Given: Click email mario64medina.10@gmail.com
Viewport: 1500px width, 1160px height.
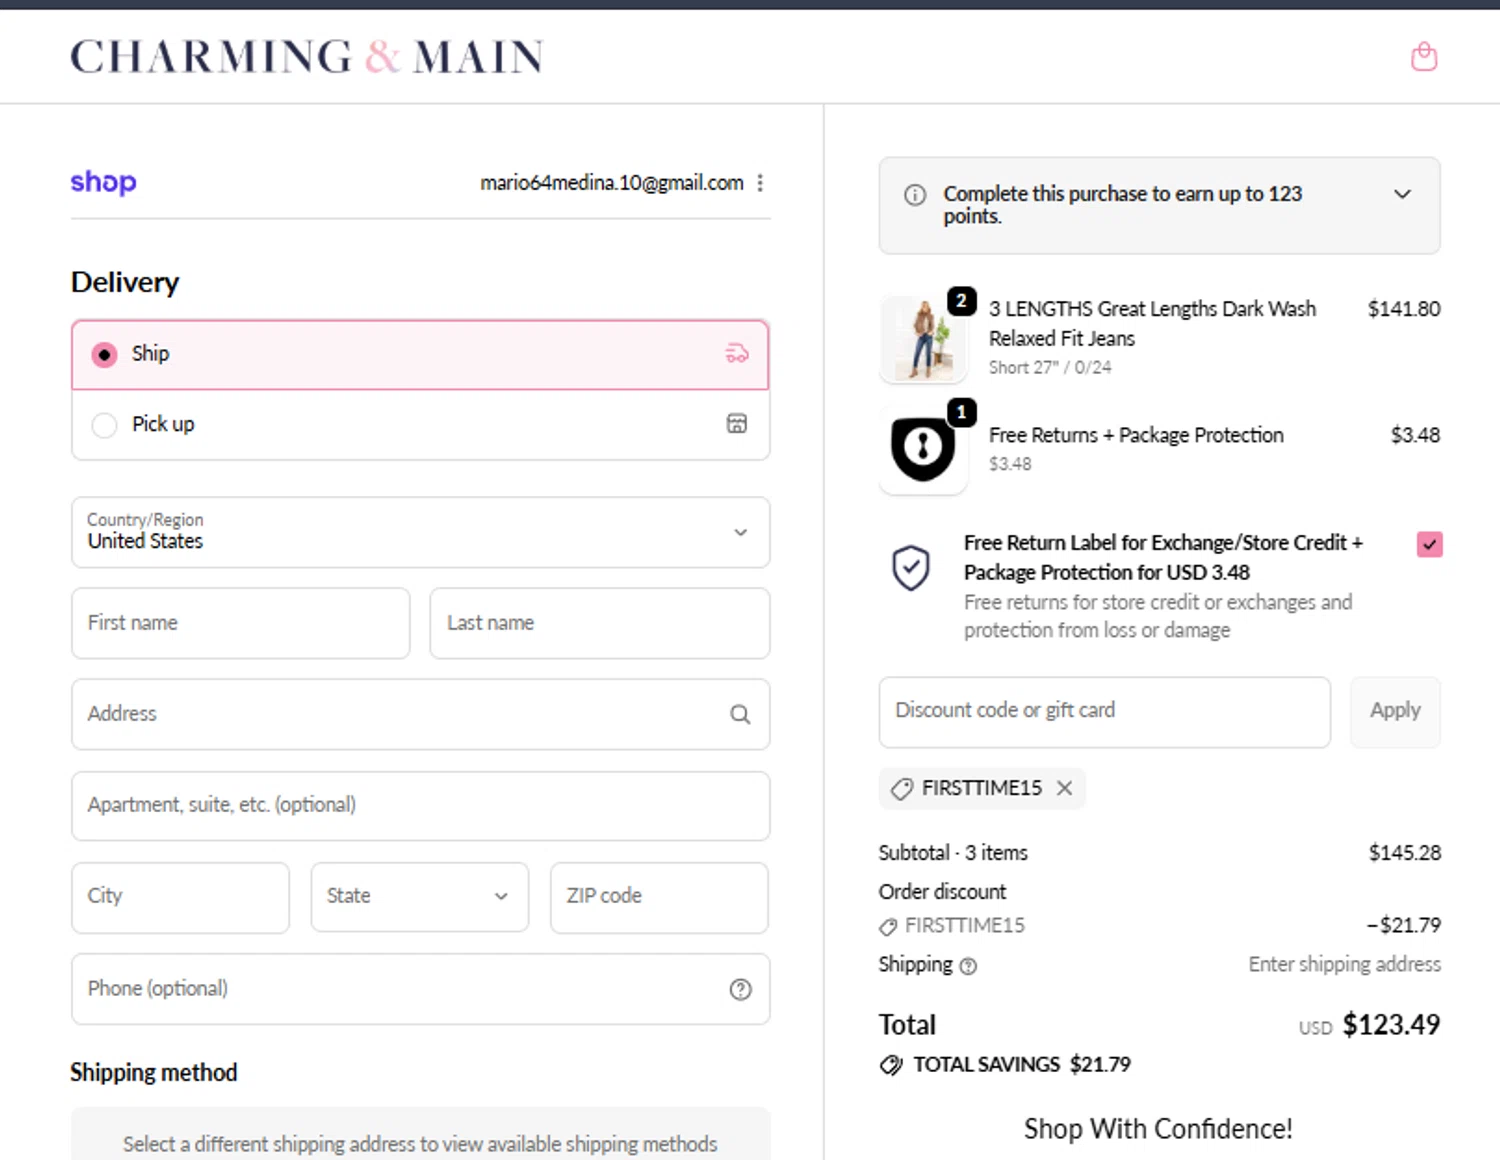Looking at the screenshot, I should pos(612,183).
